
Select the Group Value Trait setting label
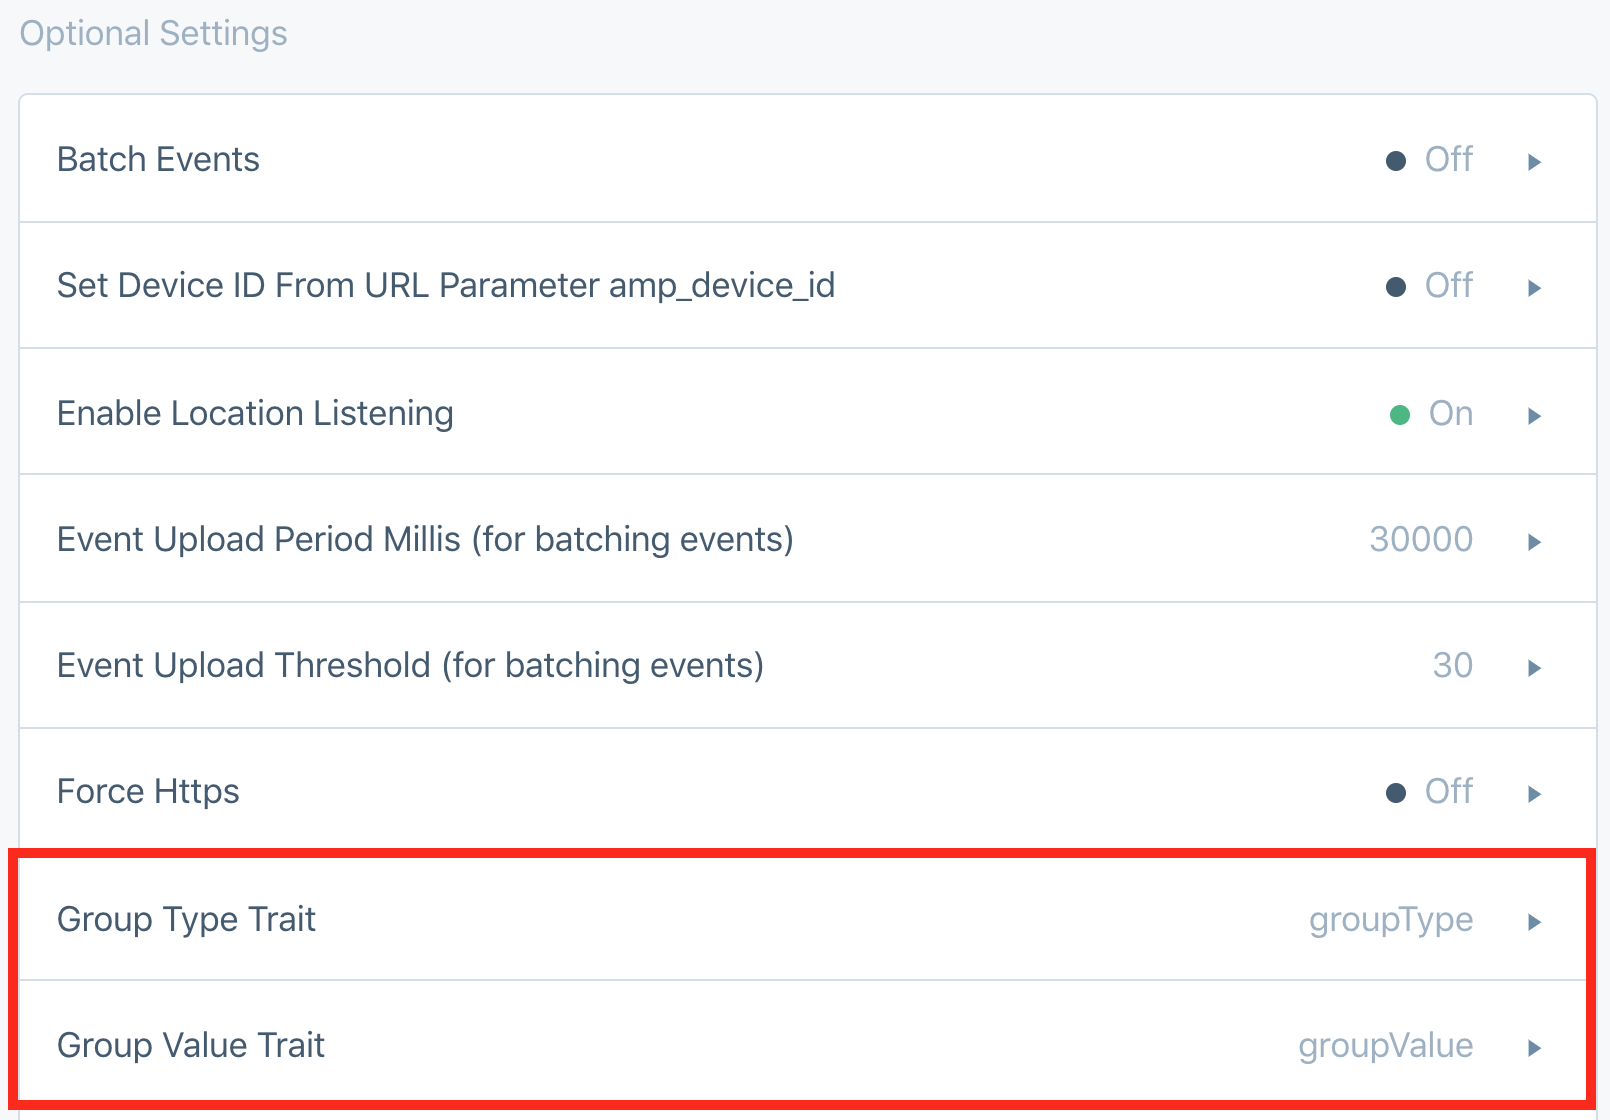pos(191,1046)
